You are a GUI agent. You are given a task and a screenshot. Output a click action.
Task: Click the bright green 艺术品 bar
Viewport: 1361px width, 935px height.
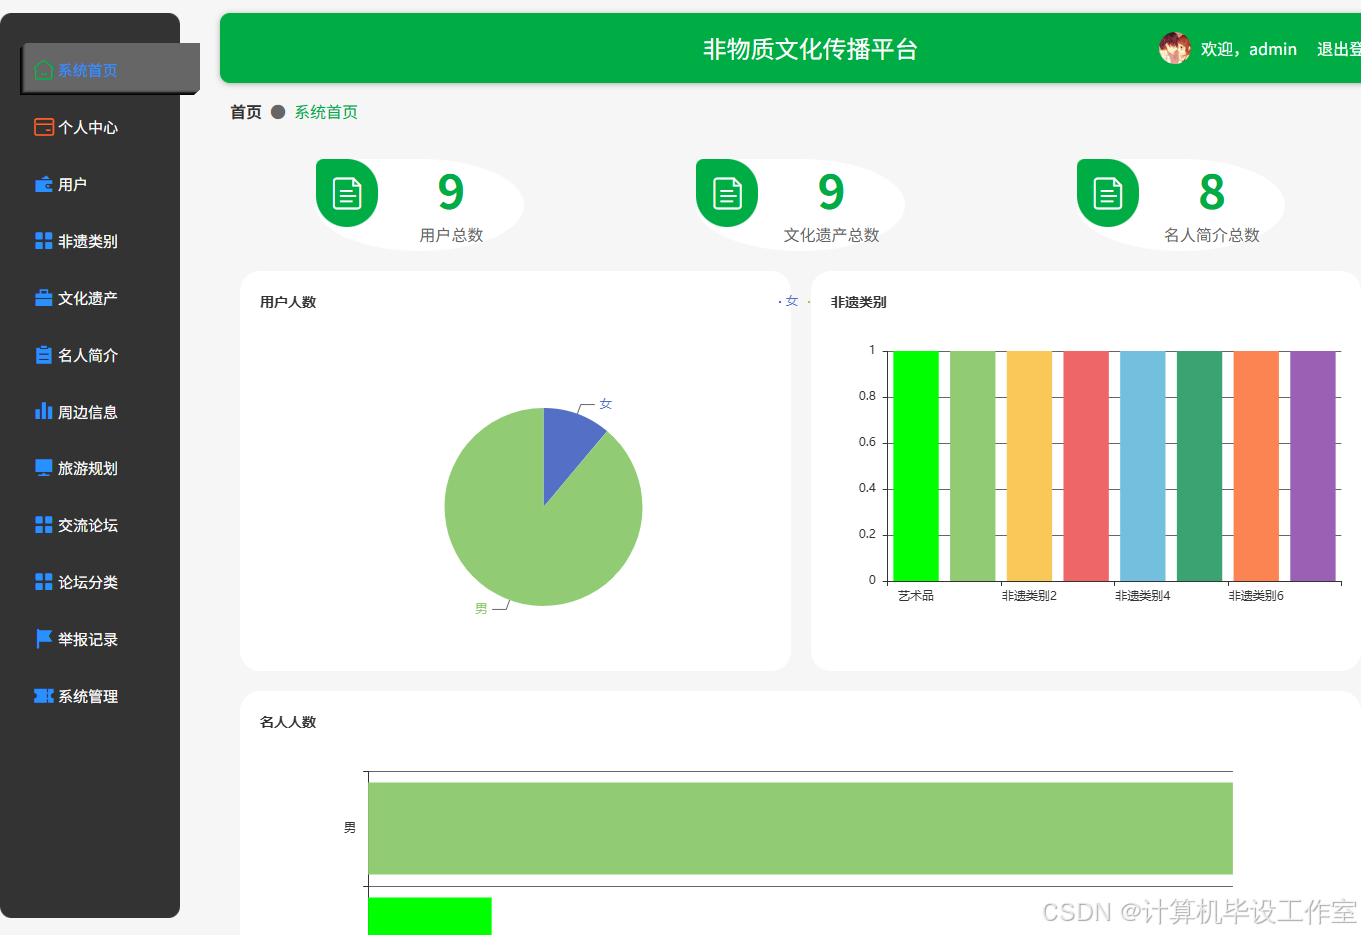tap(916, 466)
